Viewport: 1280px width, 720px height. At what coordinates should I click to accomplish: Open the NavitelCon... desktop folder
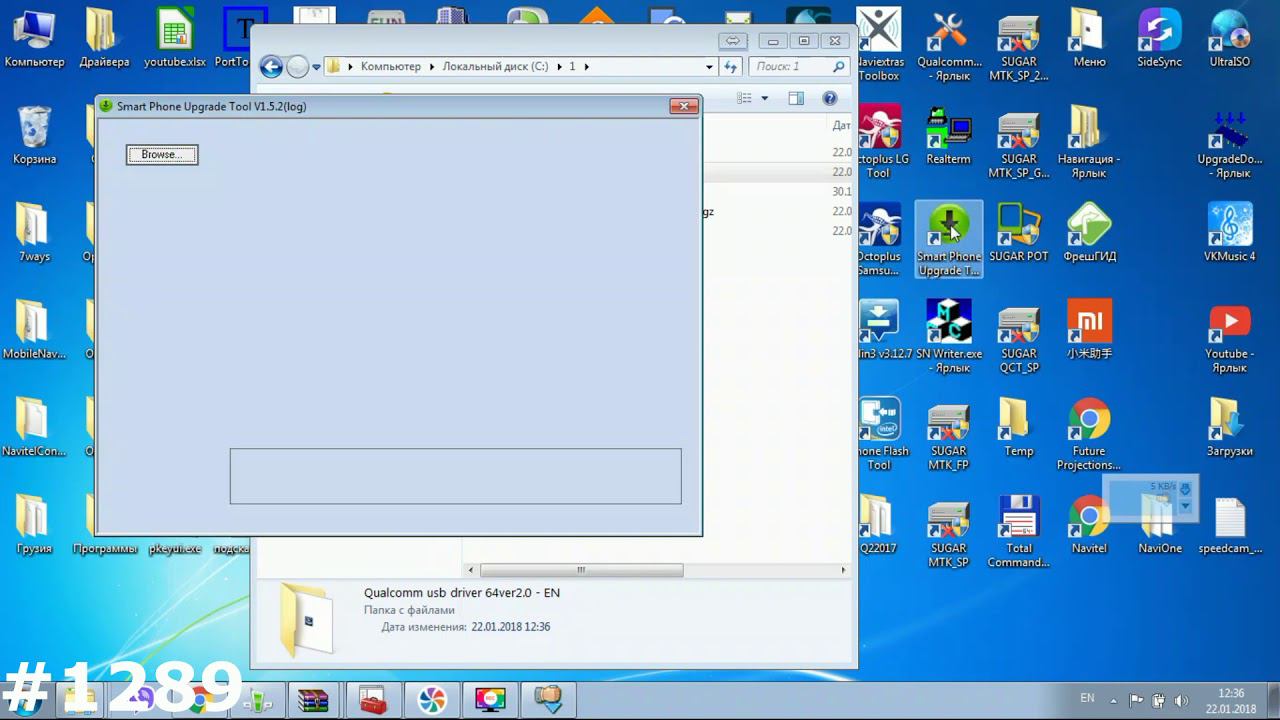(34, 426)
